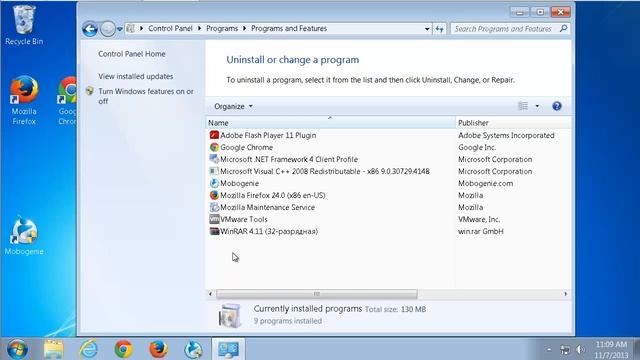
Task: Click the Mozilla Maintenance Service icon
Action: [214, 207]
